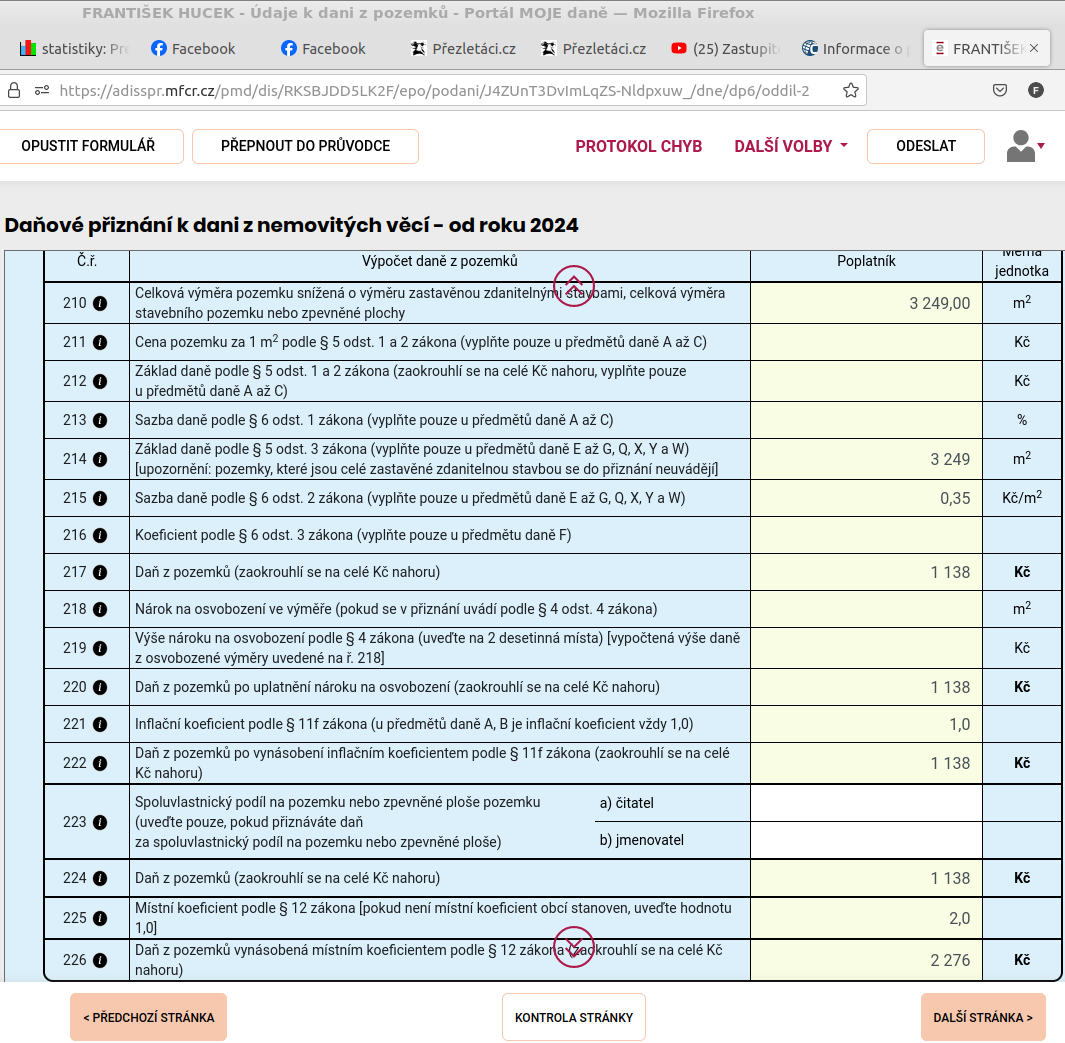This screenshot has width=1065, height=1043.
Task: Open info icon for row 212
Action: tap(100, 382)
